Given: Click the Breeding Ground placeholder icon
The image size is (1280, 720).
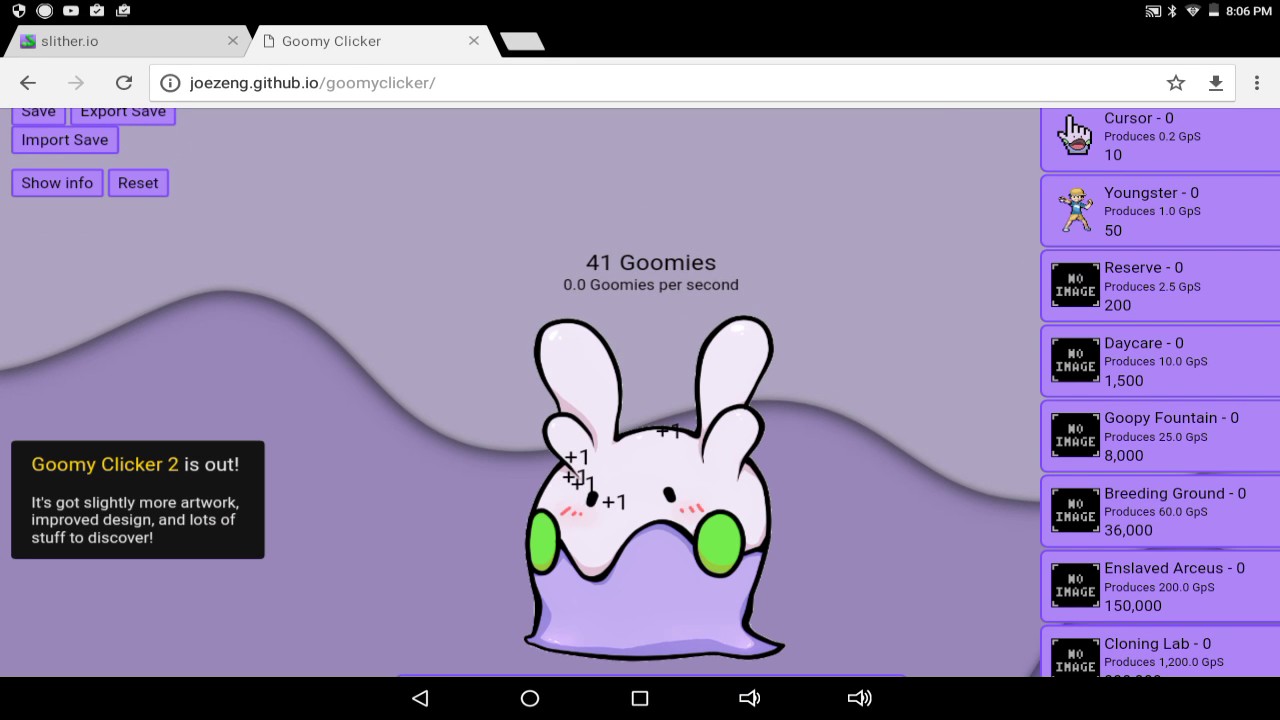Looking at the screenshot, I should tap(1076, 511).
